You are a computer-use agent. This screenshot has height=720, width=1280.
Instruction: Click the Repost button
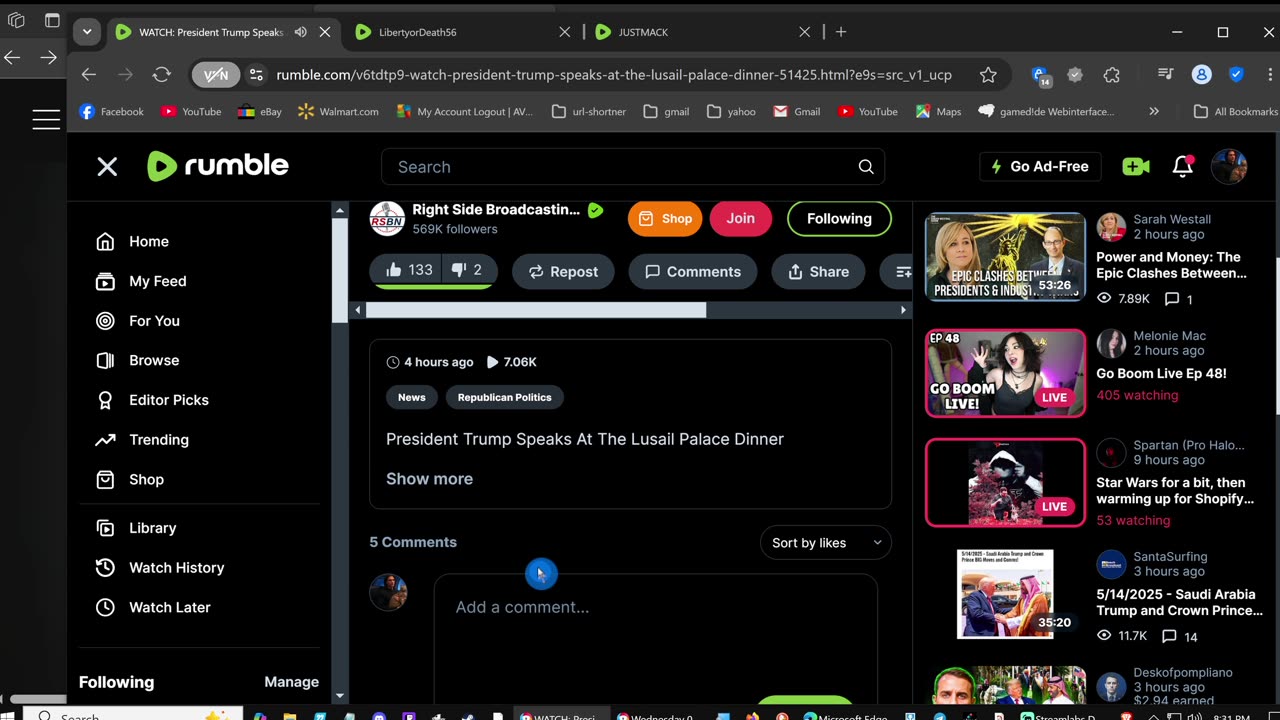coord(563,272)
